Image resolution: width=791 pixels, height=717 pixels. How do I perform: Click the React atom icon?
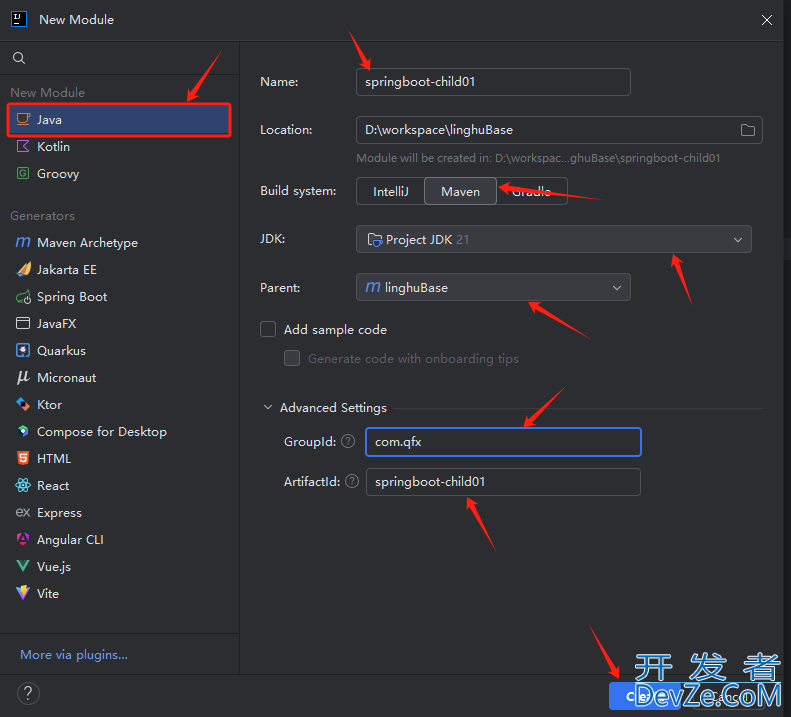23,485
